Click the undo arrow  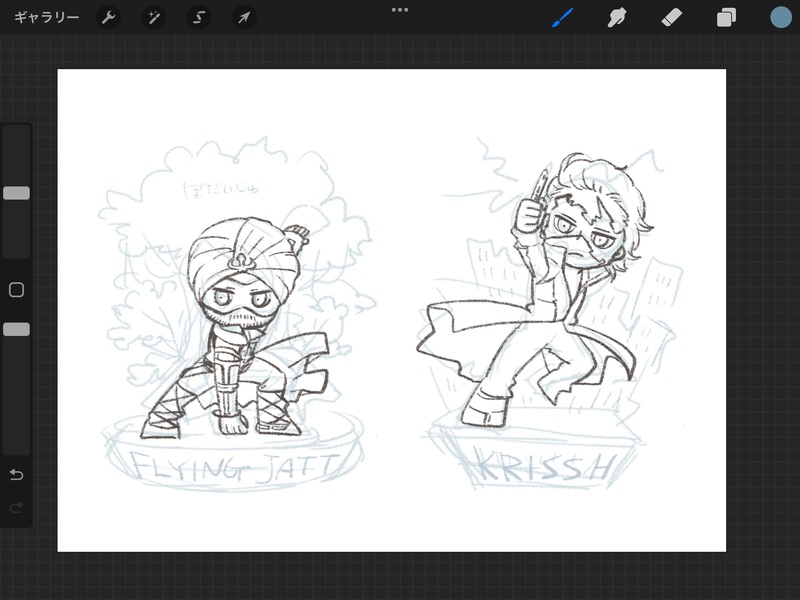pos(16,475)
